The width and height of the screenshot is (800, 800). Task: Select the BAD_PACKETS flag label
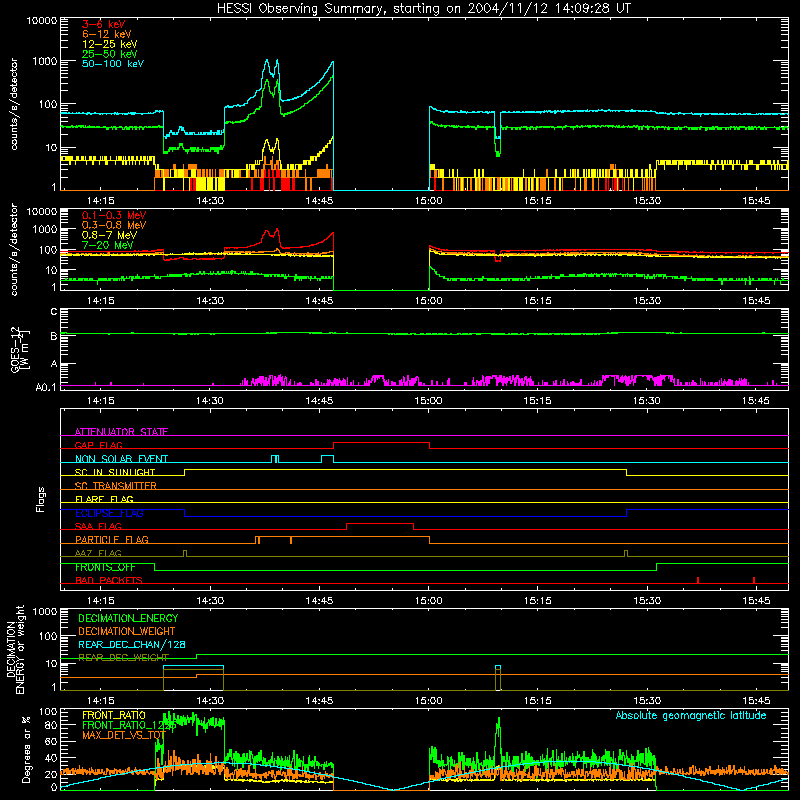point(109,580)
